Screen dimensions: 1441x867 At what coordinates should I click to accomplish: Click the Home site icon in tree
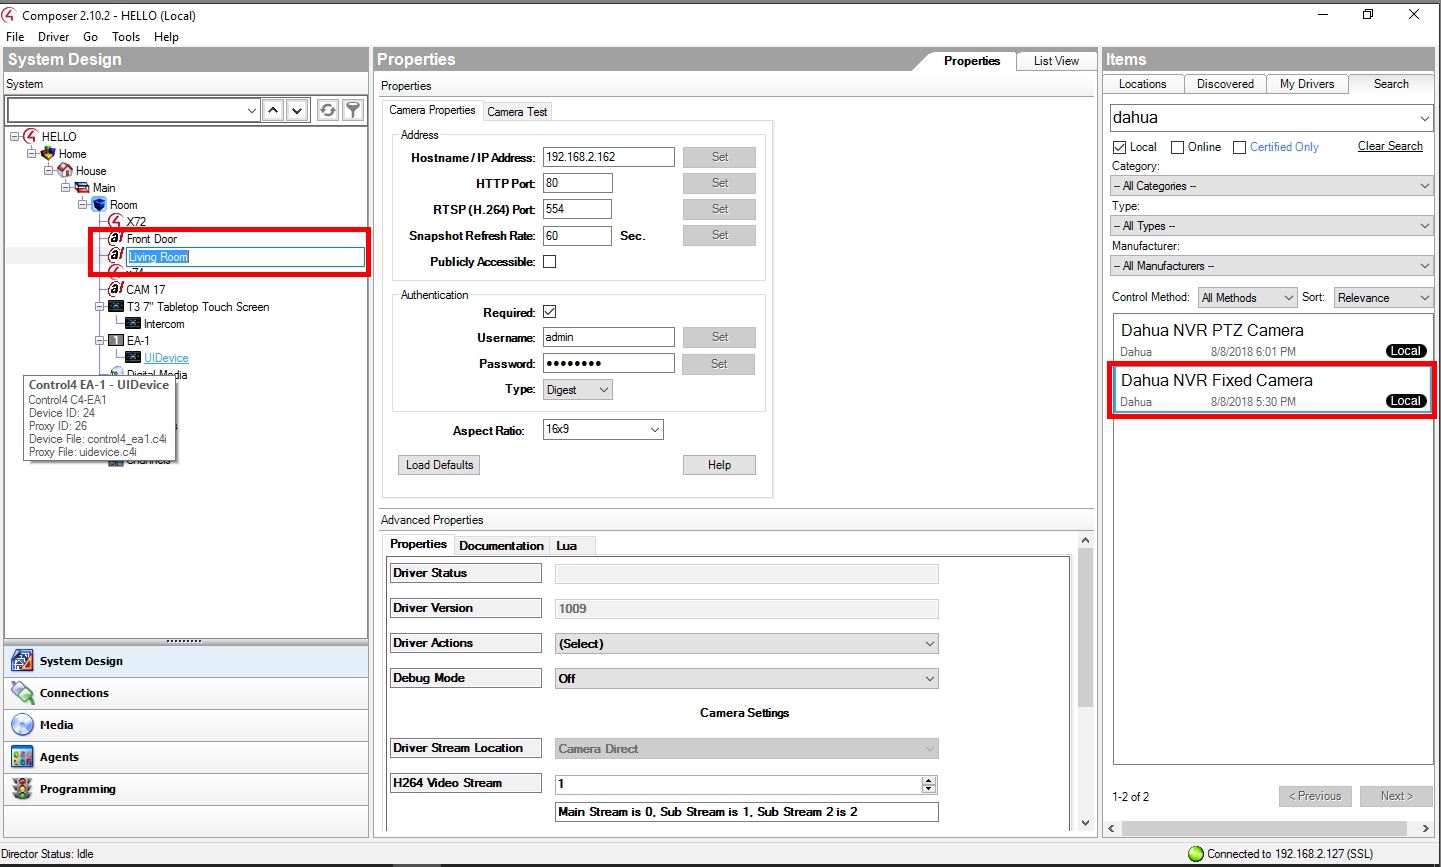click(x=48, y=153)
